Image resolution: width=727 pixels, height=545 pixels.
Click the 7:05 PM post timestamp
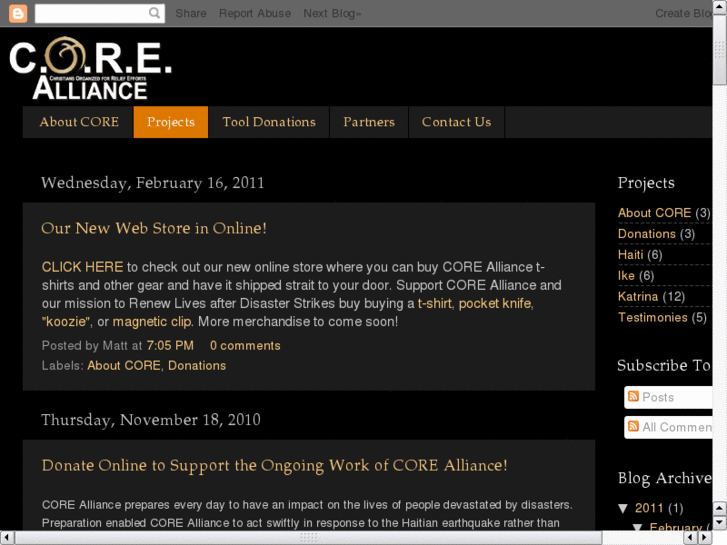(170, 346)
